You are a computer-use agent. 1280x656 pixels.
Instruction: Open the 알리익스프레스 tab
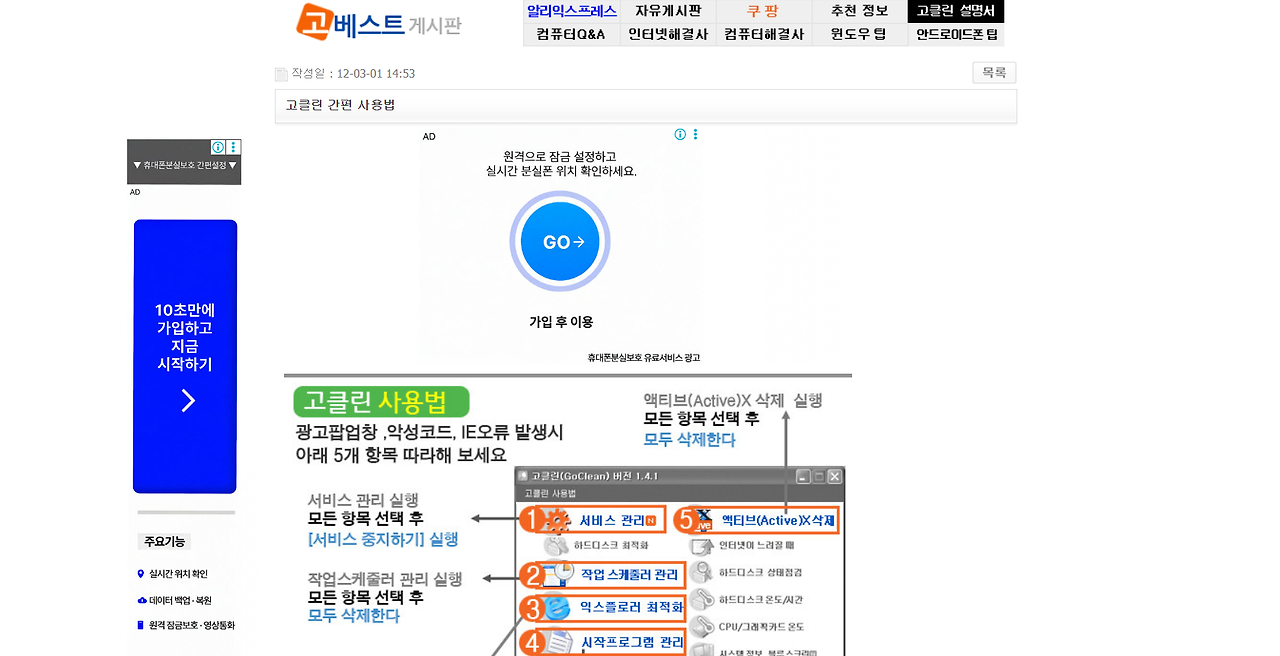[x=571, y=11]
